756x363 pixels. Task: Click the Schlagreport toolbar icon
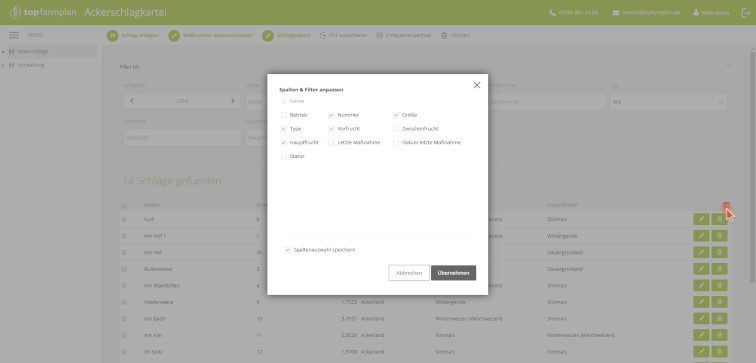coord(268,36)
